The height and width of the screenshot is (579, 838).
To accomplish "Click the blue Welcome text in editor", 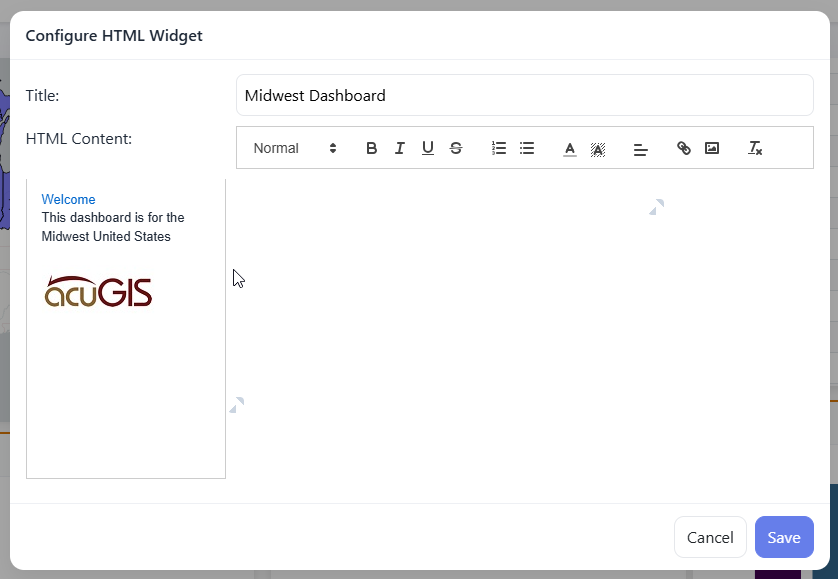I will click(x=69, y=199).
